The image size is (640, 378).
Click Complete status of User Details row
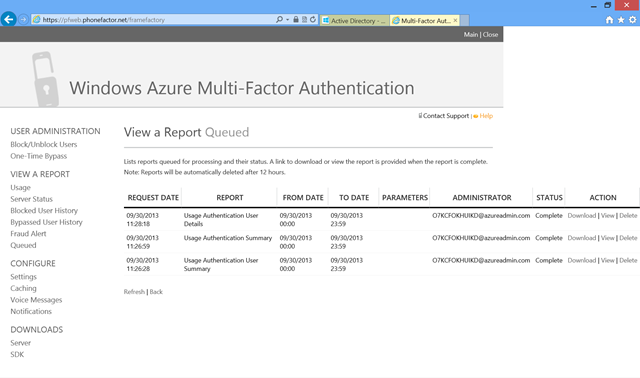549,216
